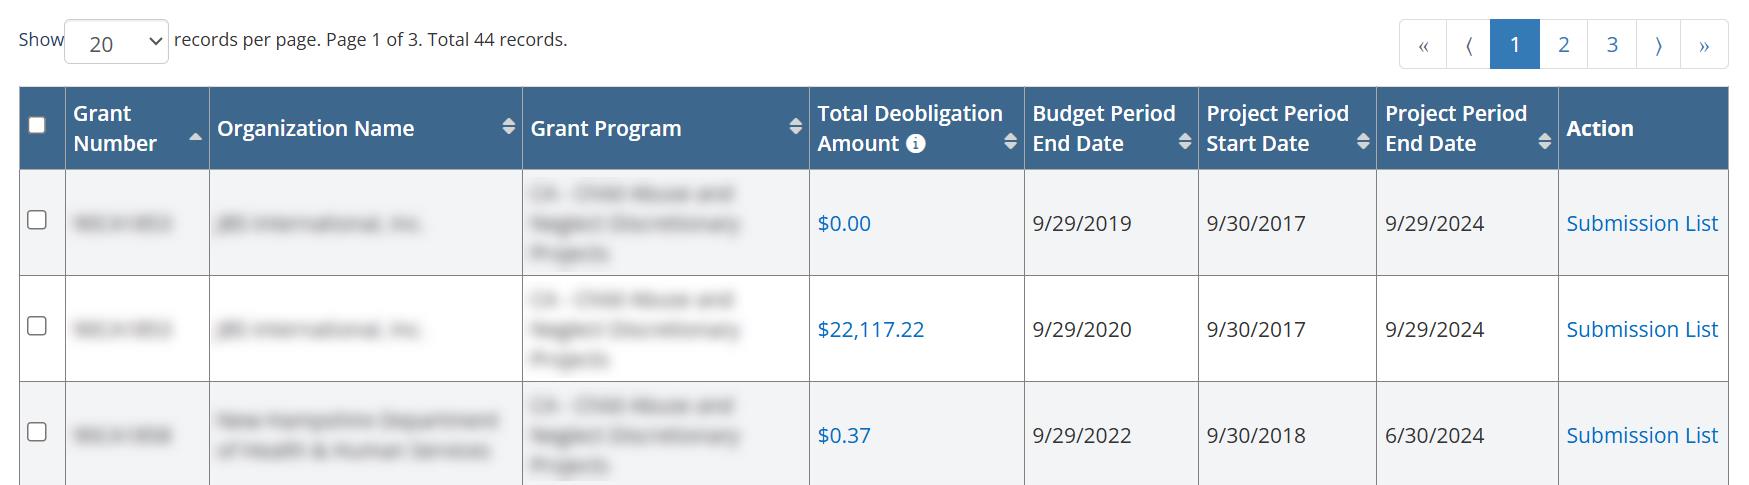
Task: Sort by Budget Period End Date arrows
Action: pos(1184,141)
